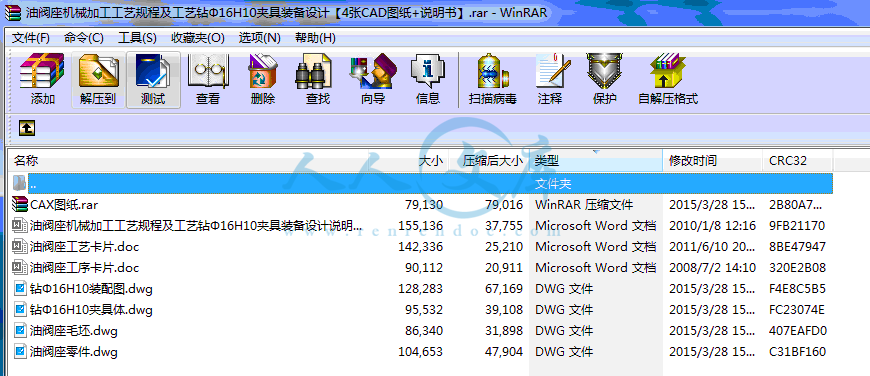Click the 删除 (Delete) toolbar icon

pyautogui.click(x=262, y=71)
